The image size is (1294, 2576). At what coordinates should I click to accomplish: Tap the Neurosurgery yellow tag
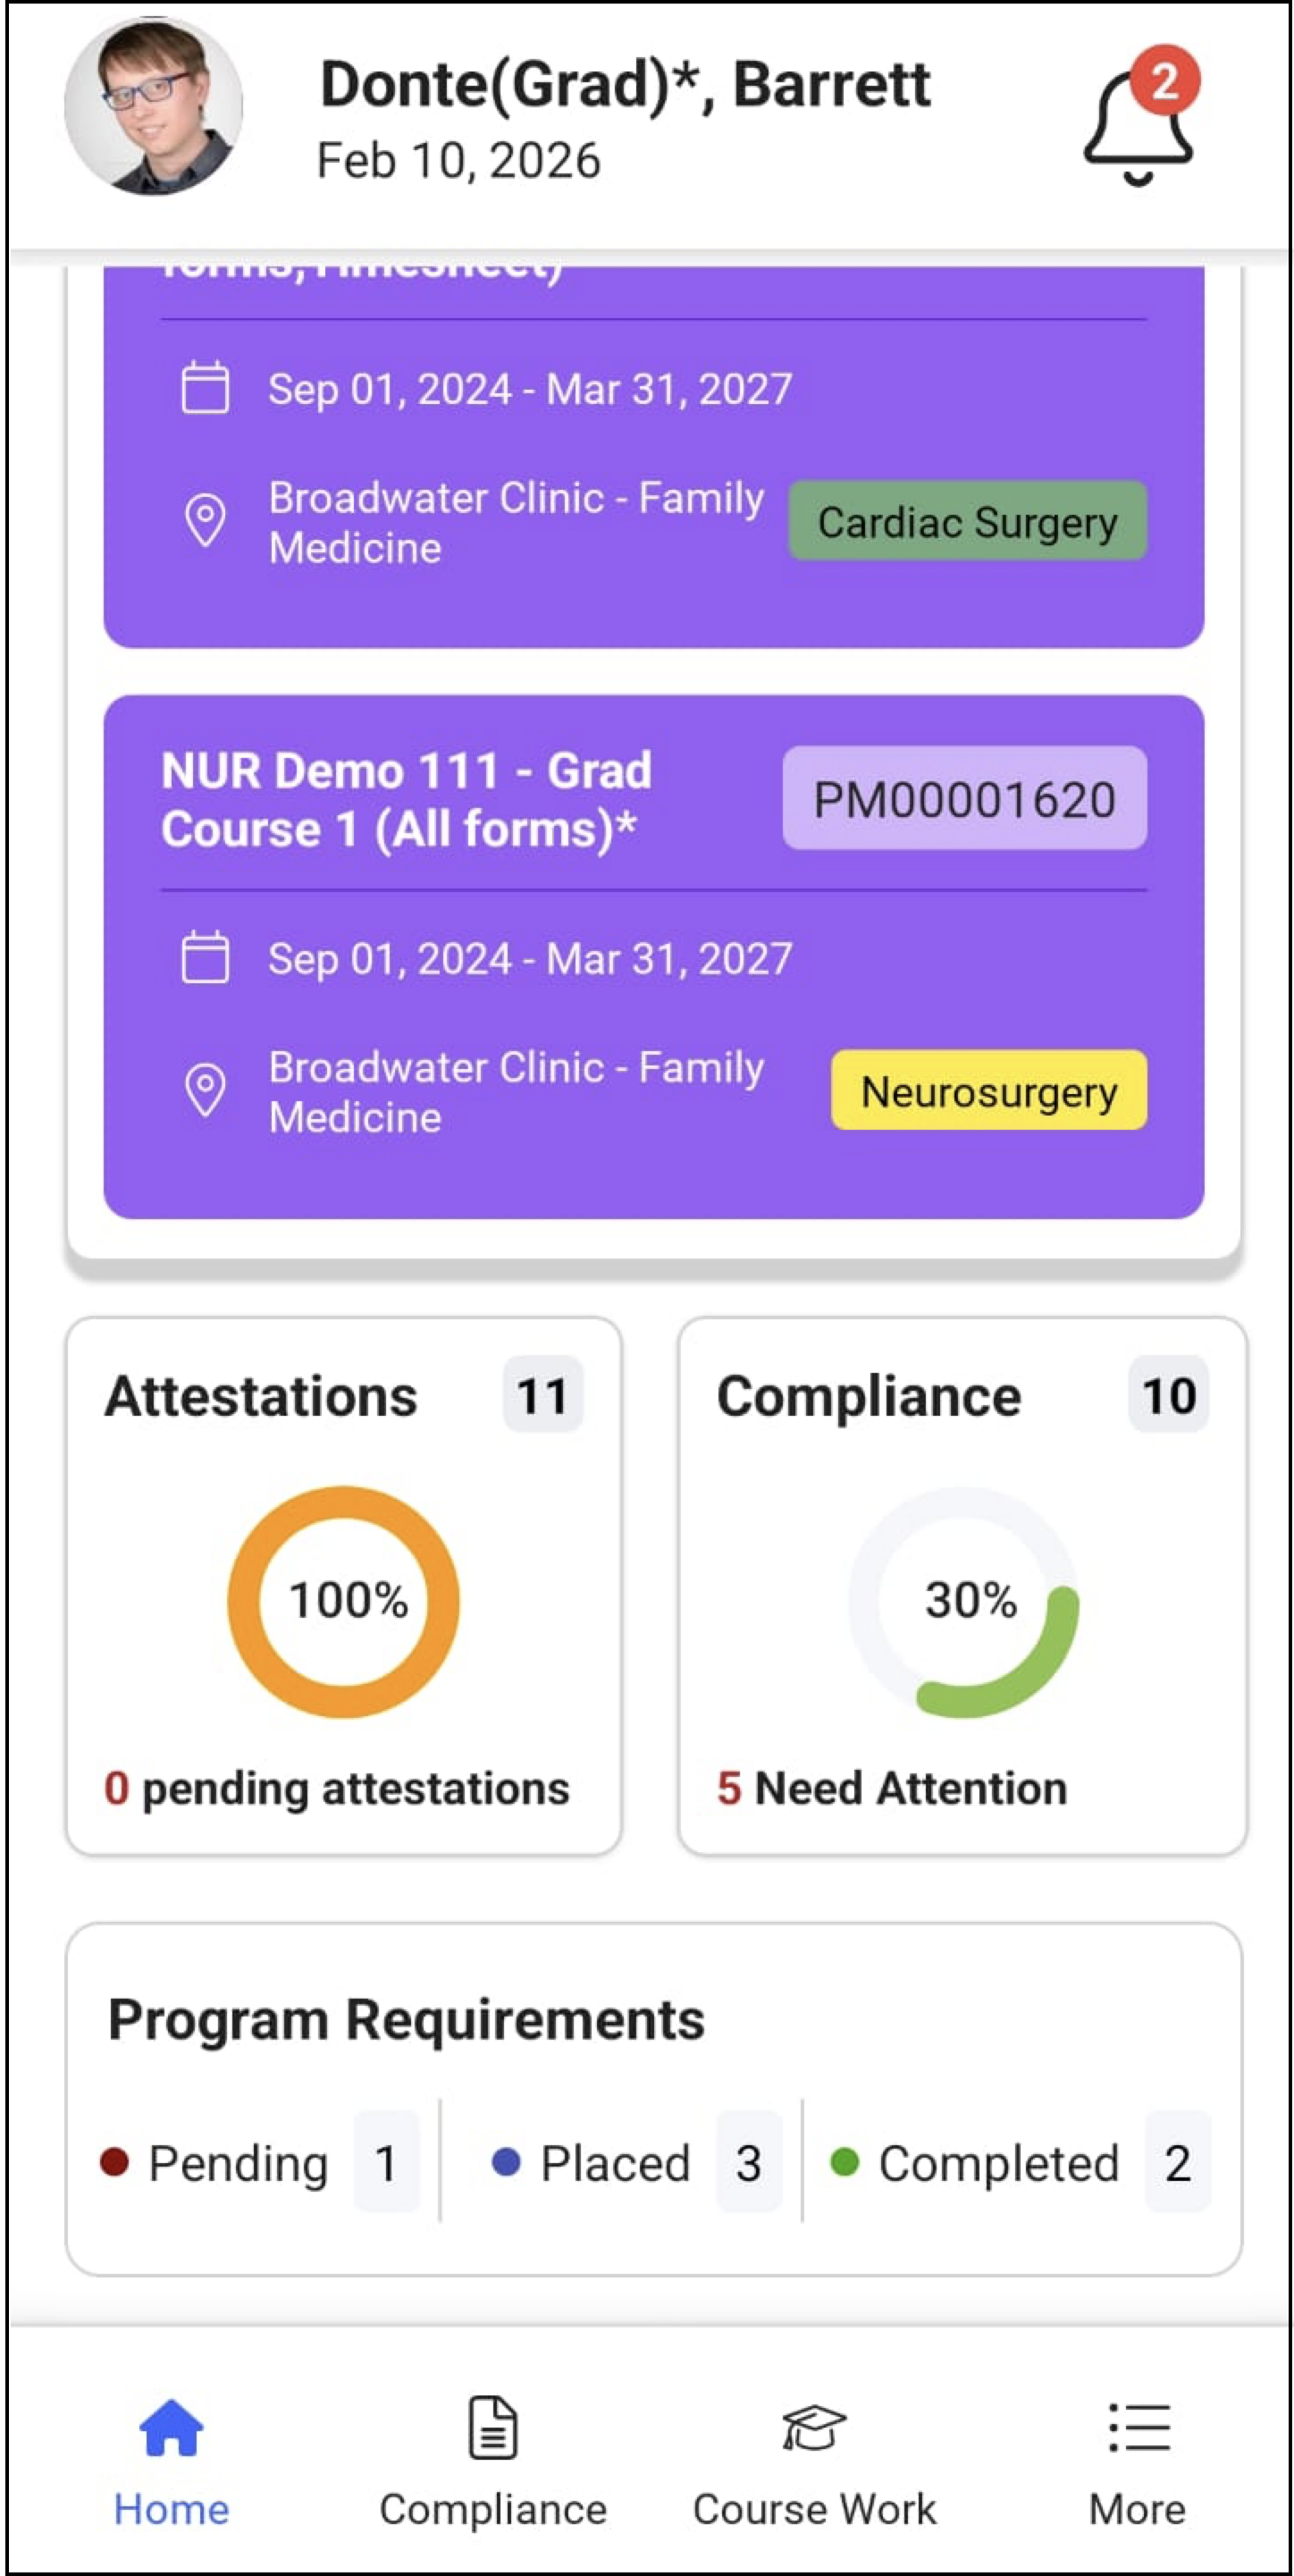click(x=988, y=1091)
